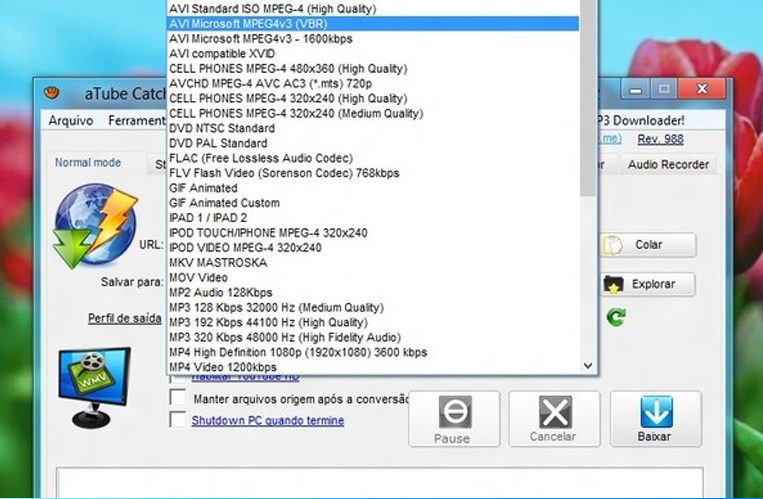763x499 pixels.
Task: Pick IPAD 1 / IPAD 2 profile
Action: 373,218
